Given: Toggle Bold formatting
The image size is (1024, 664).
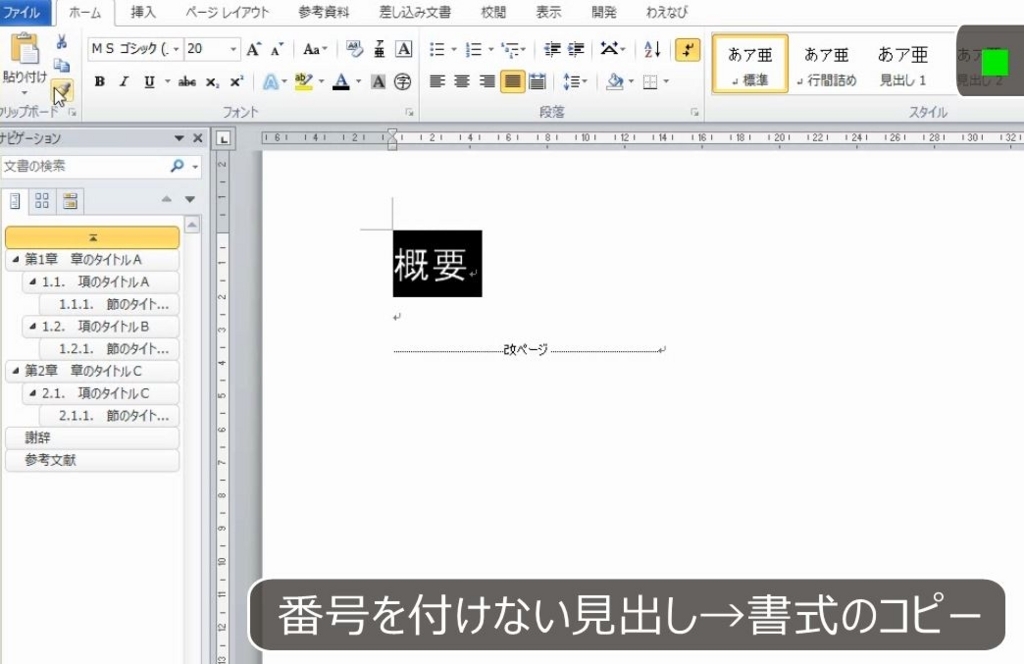Looking at the screenshot, I should point(99,82).
